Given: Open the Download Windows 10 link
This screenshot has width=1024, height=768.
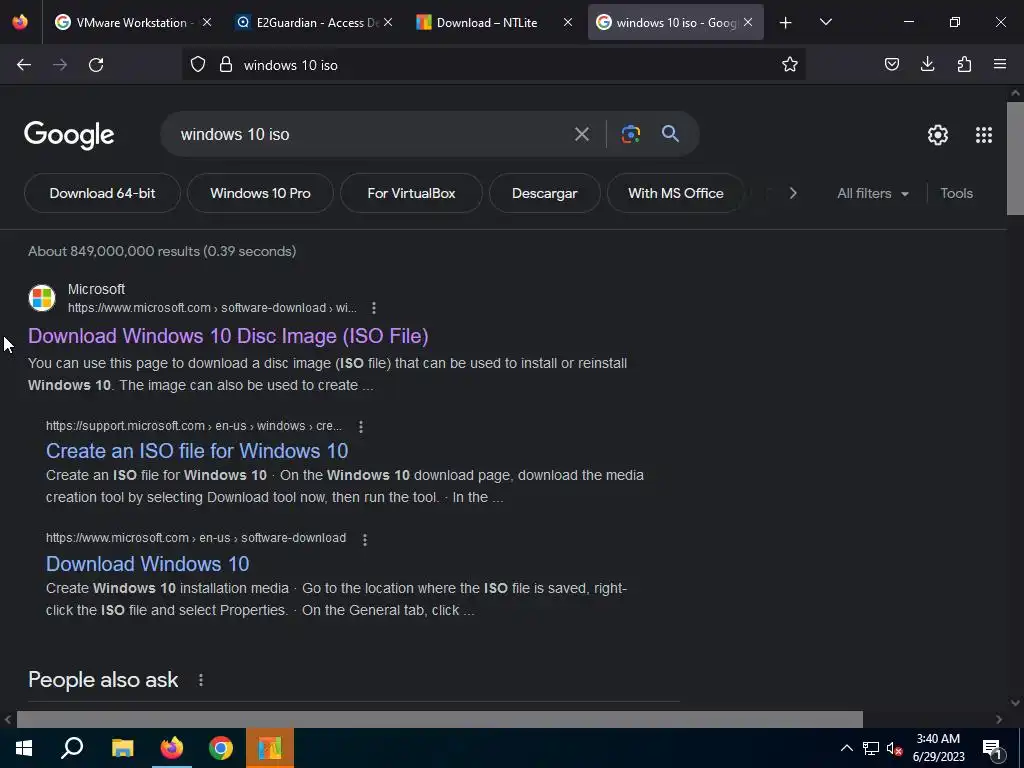Looking at the screenshot, I should 148,564.
